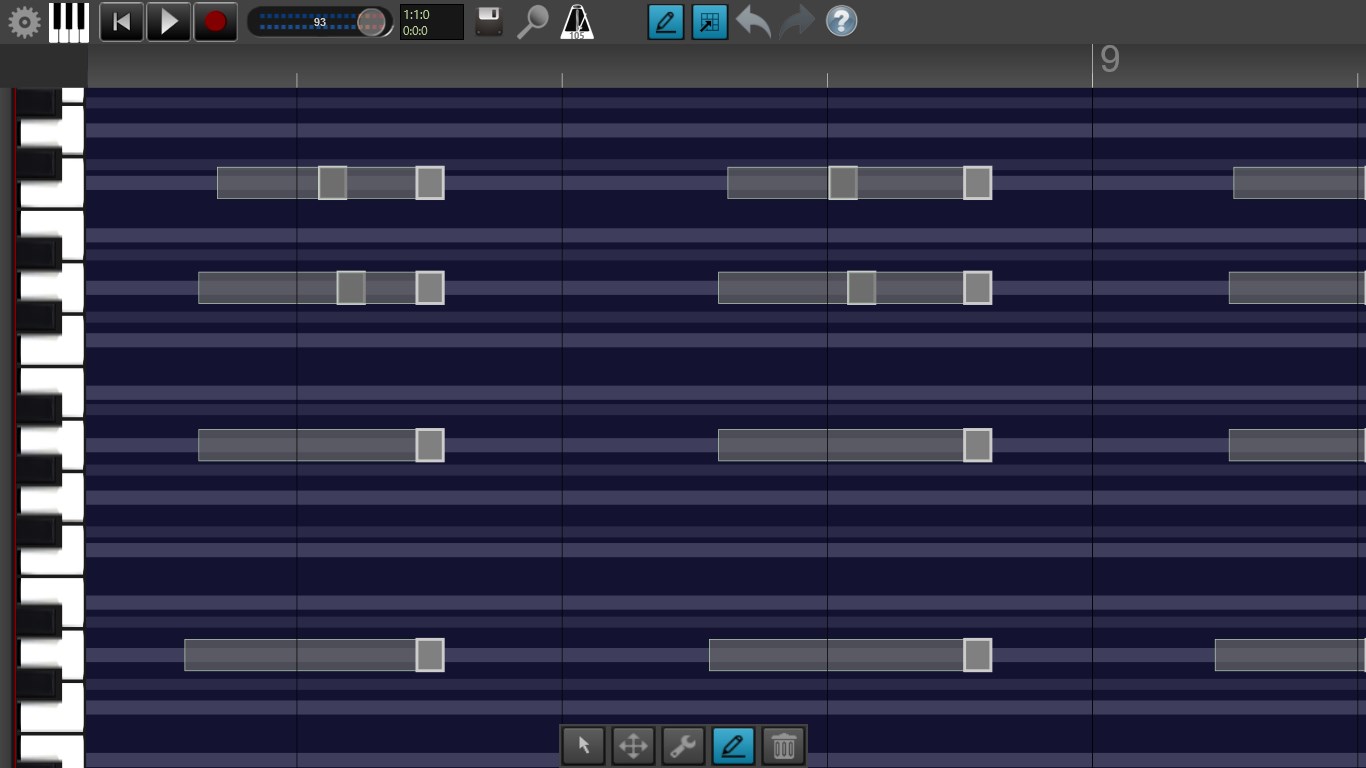Open the metronome settings
1366x768 pixels.
578,21
